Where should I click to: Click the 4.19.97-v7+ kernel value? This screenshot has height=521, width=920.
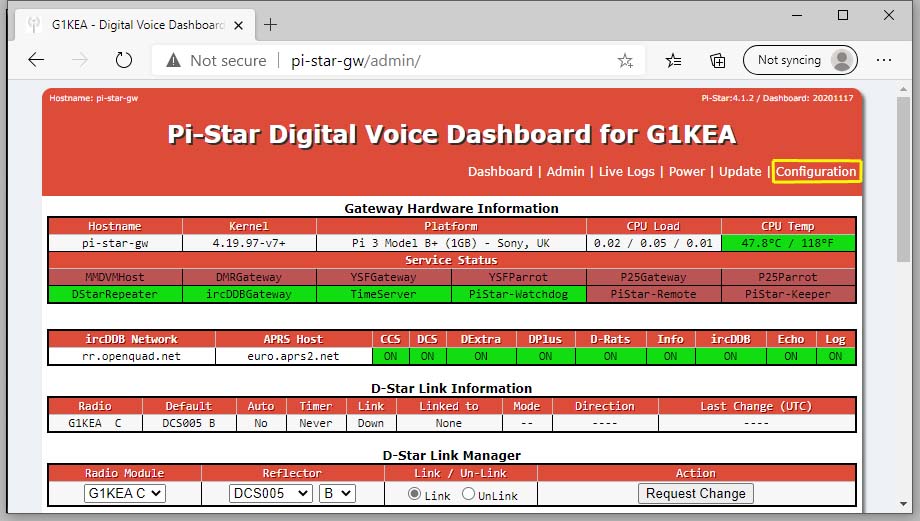click(x=249, y=243)
